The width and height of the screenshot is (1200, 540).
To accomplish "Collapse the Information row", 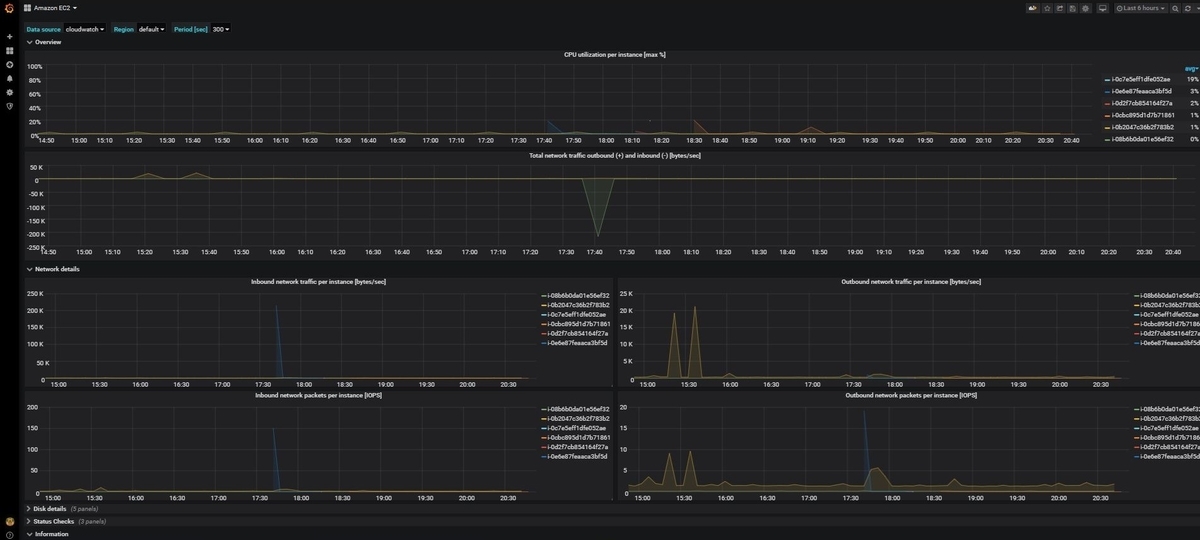I will tap(48, 534).
